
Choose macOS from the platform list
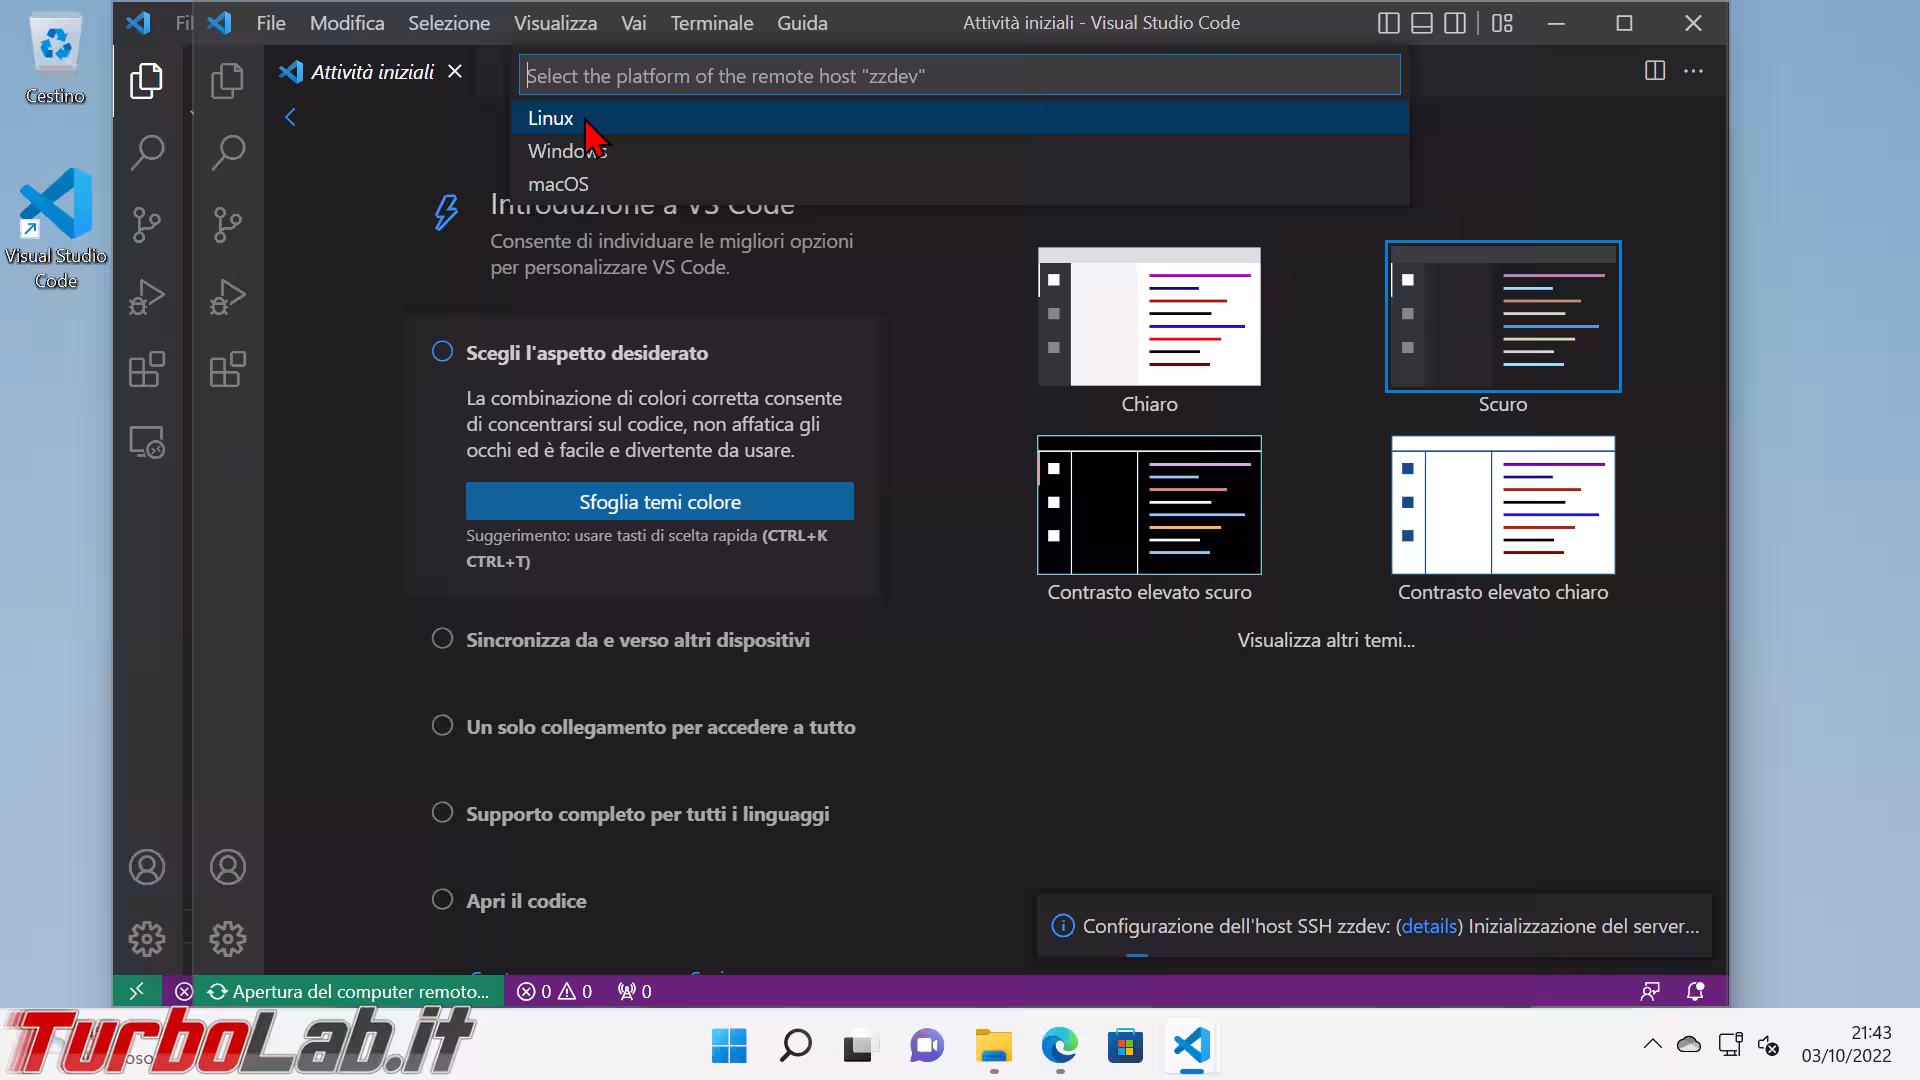[558, 184]
